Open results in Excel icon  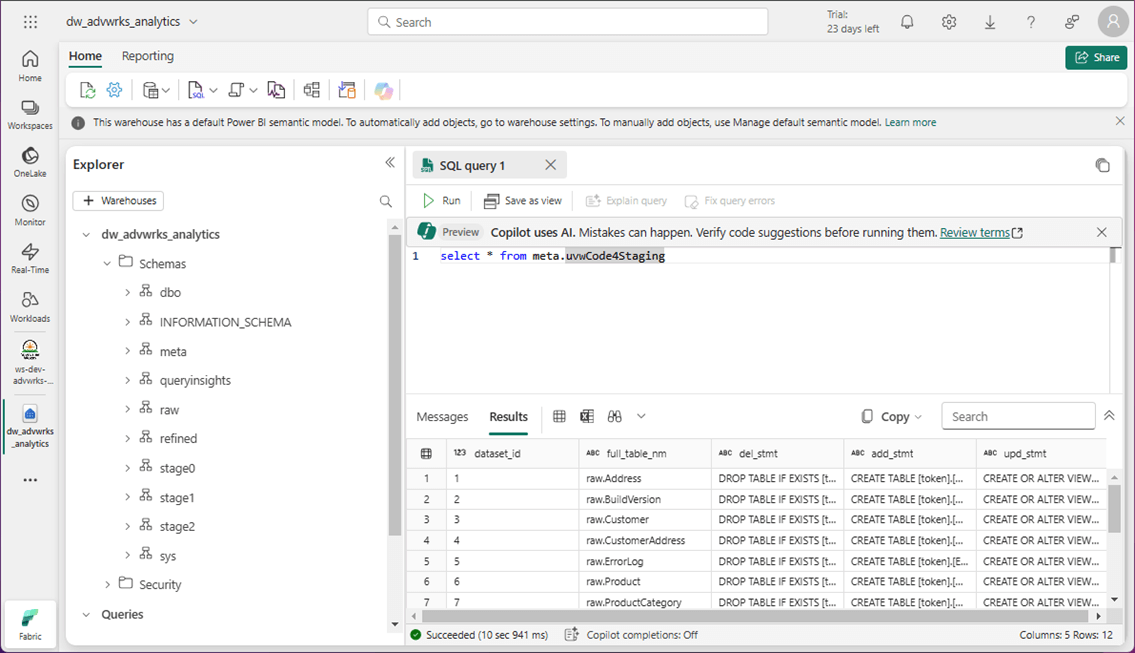click(x=587, y=416)
